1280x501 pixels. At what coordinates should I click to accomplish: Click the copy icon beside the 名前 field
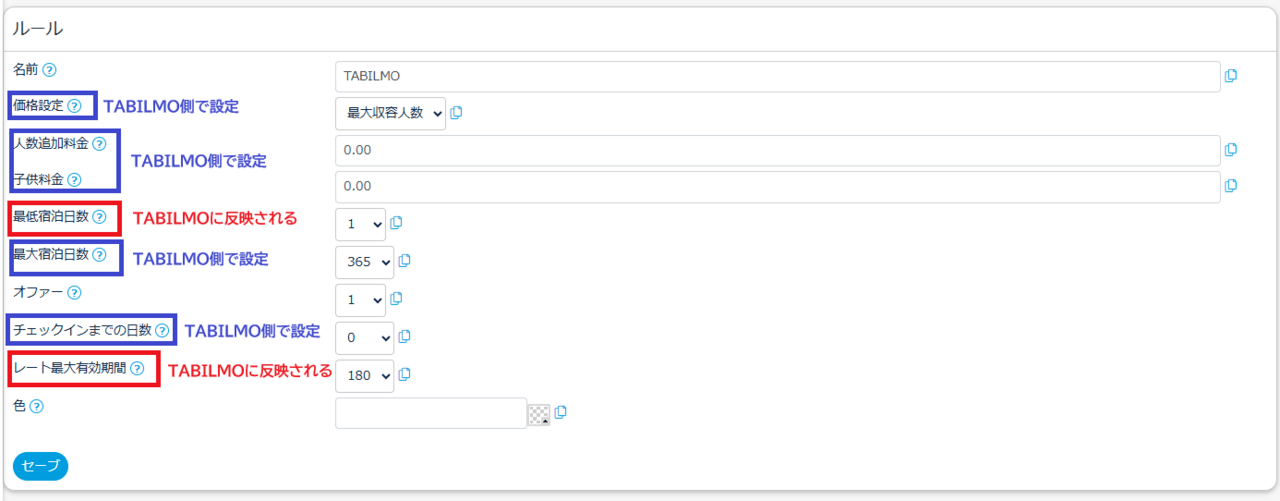1231,75
